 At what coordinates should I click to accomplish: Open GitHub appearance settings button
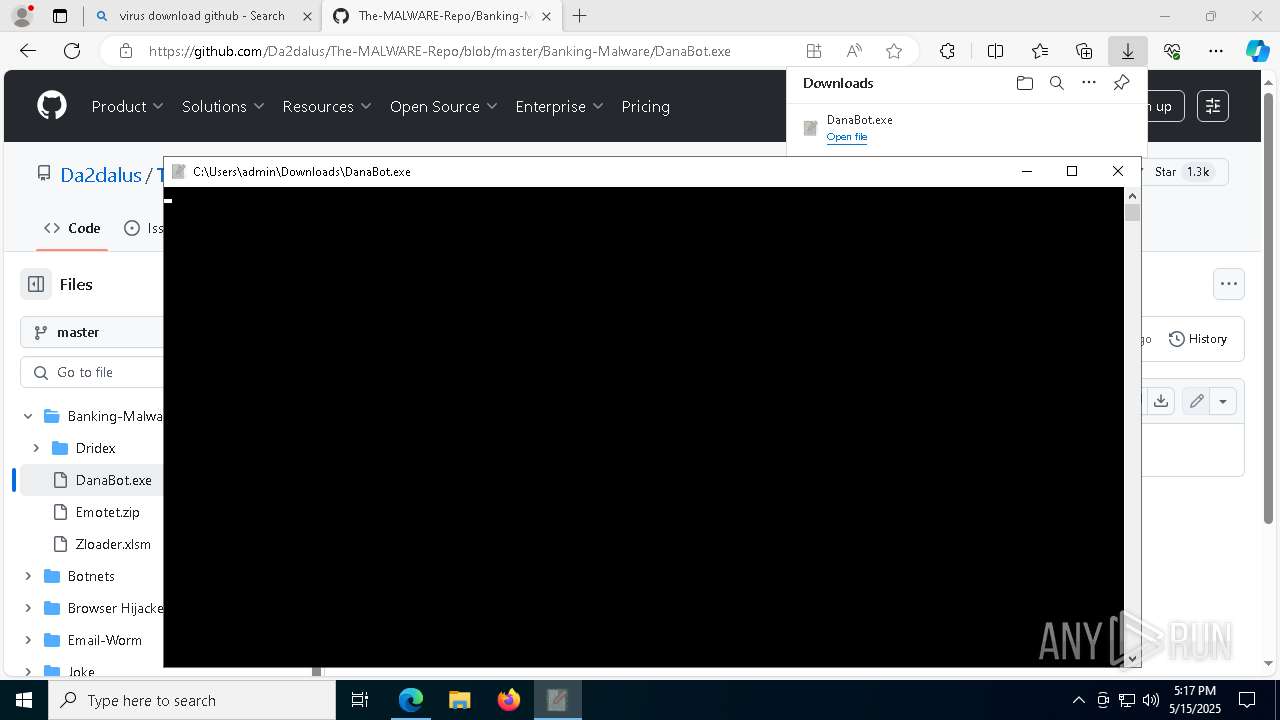coord(1212,106)
